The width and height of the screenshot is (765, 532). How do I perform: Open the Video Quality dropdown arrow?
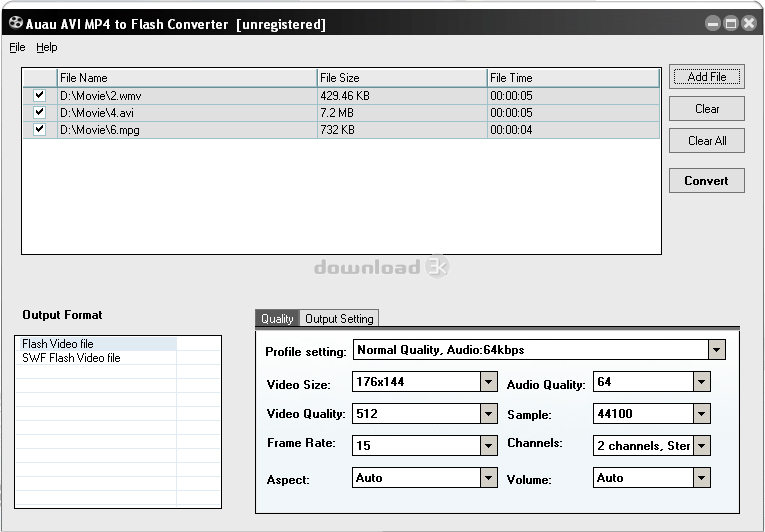coord(488,414)
